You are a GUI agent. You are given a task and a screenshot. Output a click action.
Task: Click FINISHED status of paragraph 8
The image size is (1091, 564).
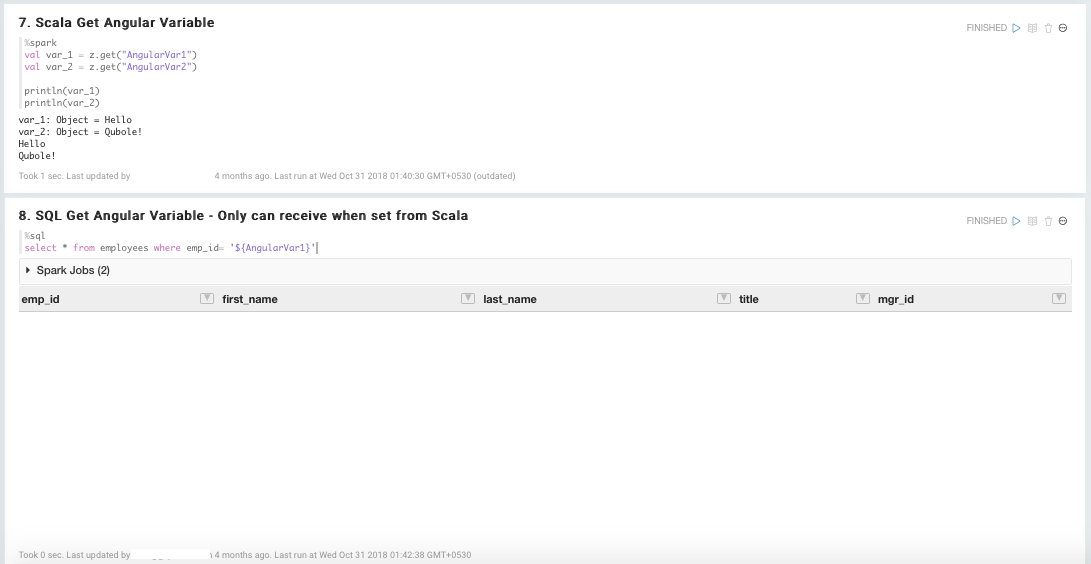pyautogui.click(x=987, y=220)
